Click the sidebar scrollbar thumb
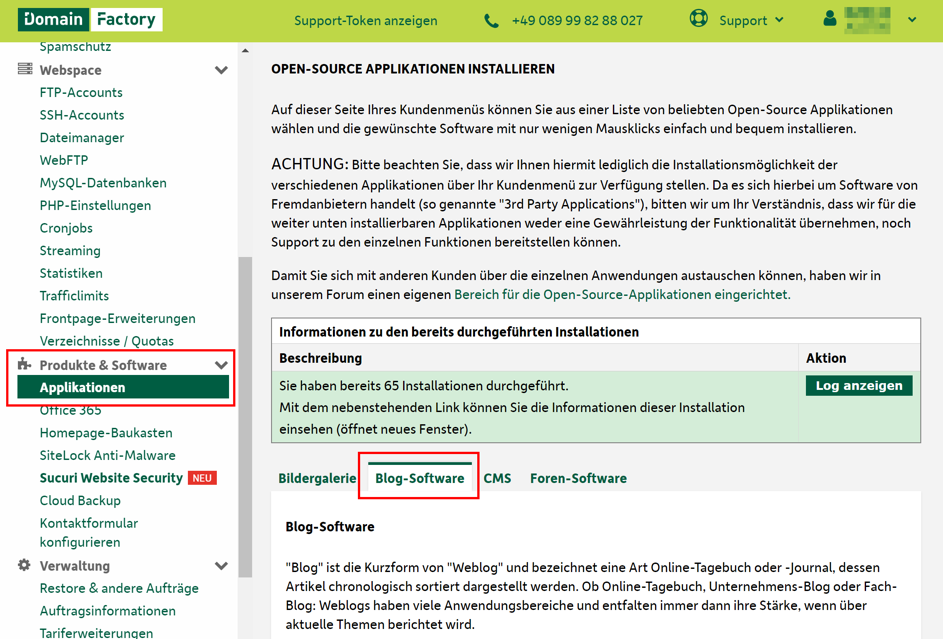Viewport: 943px width, 639px height. 245,417
